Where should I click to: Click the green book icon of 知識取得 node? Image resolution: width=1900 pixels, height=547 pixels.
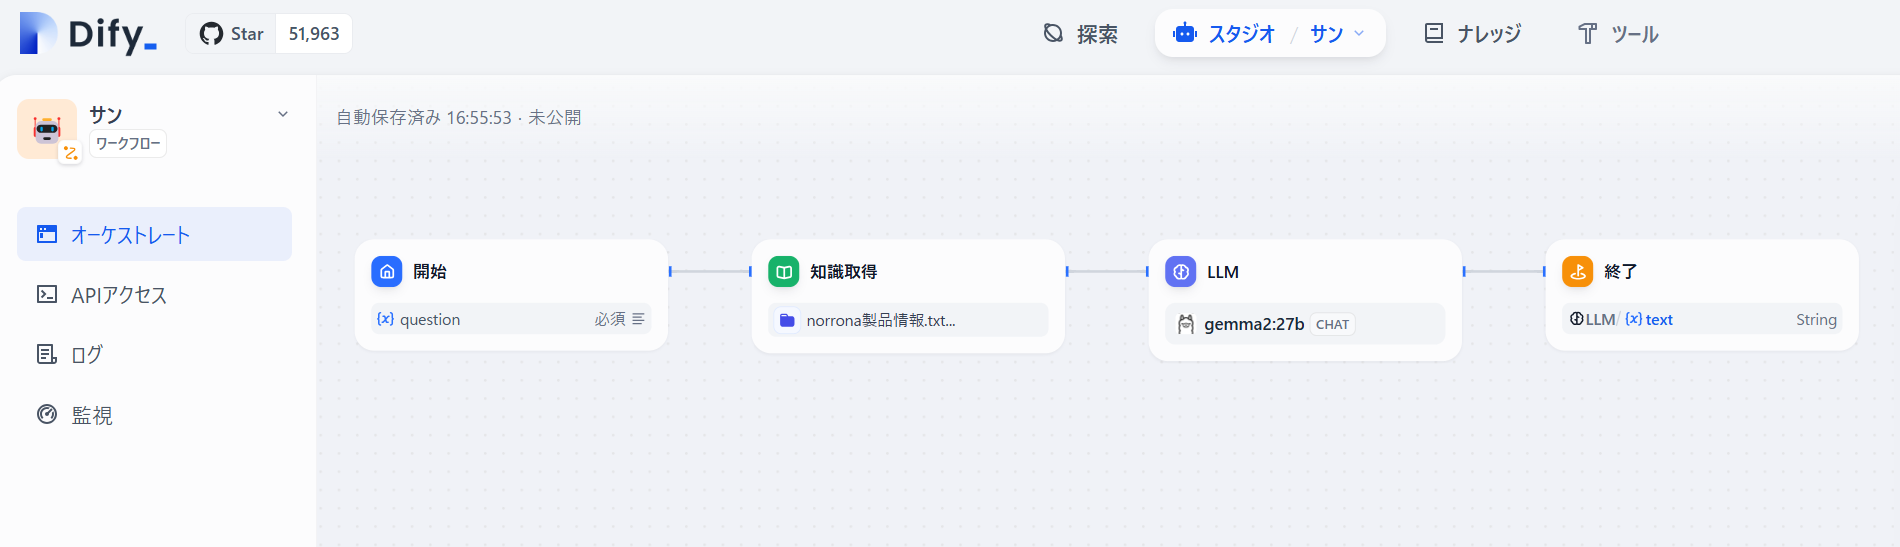tap(784, 271)
